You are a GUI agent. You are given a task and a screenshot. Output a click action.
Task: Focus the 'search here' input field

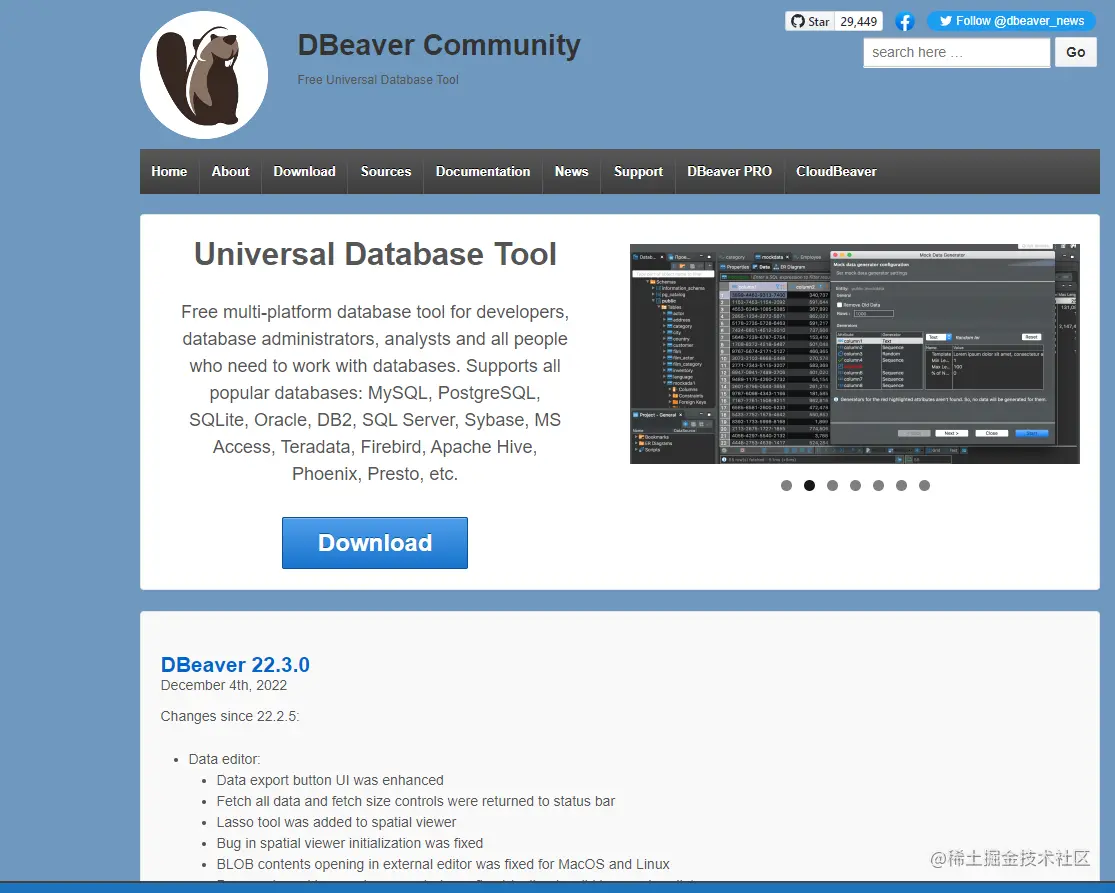point(956,53)
